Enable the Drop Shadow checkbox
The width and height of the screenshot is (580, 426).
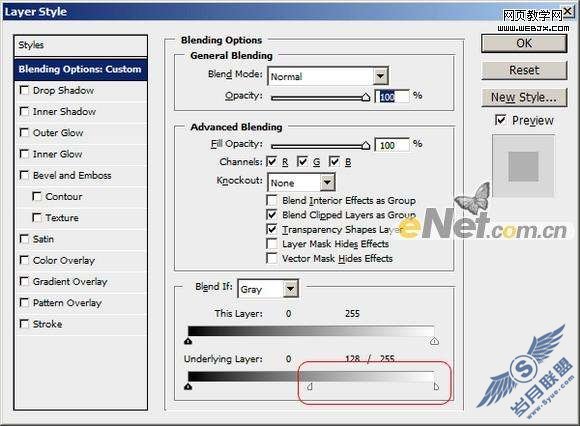24,90
